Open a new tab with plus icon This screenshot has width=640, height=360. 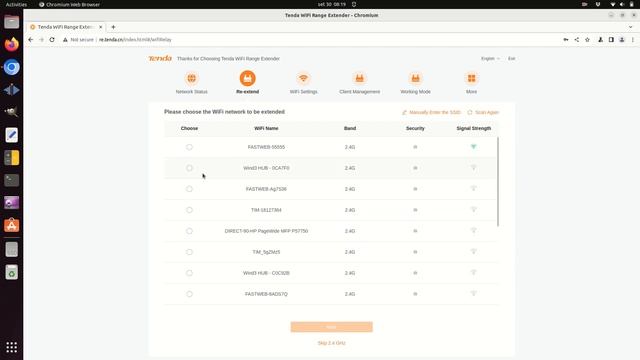pyautogui.click(x=113, y=27)
